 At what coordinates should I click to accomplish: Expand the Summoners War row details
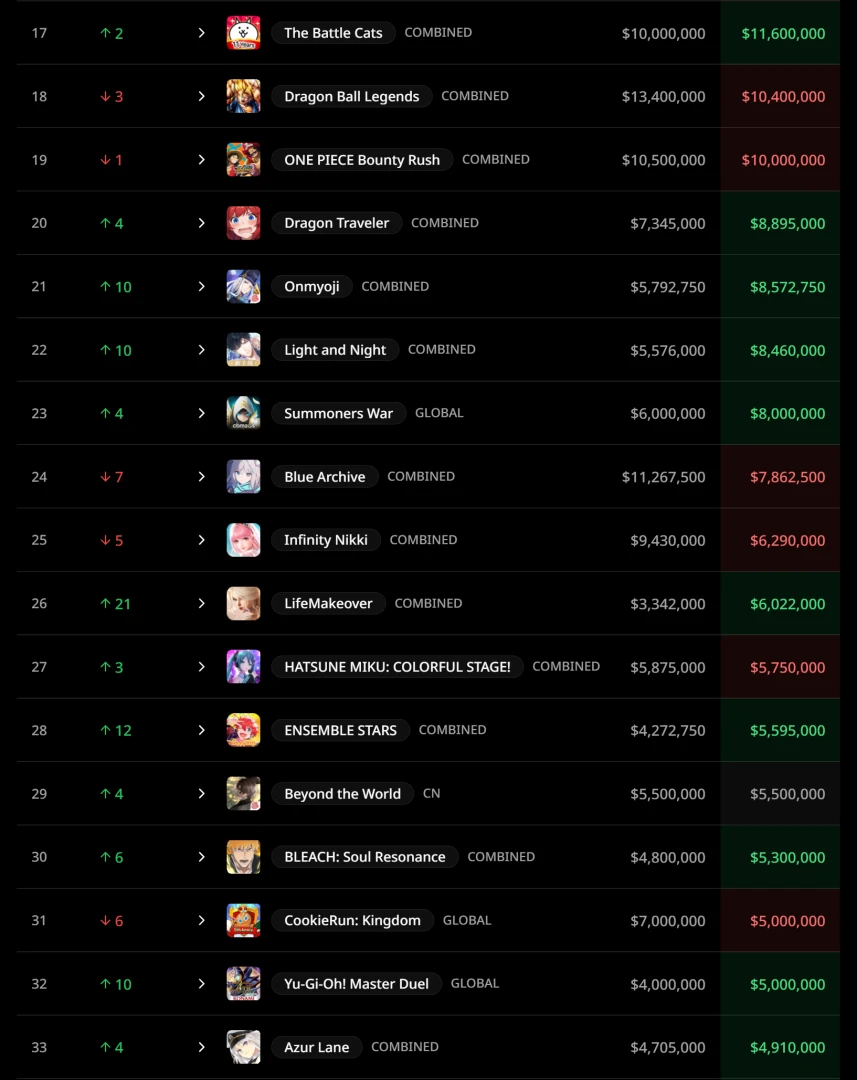click(x=201, y=414)
